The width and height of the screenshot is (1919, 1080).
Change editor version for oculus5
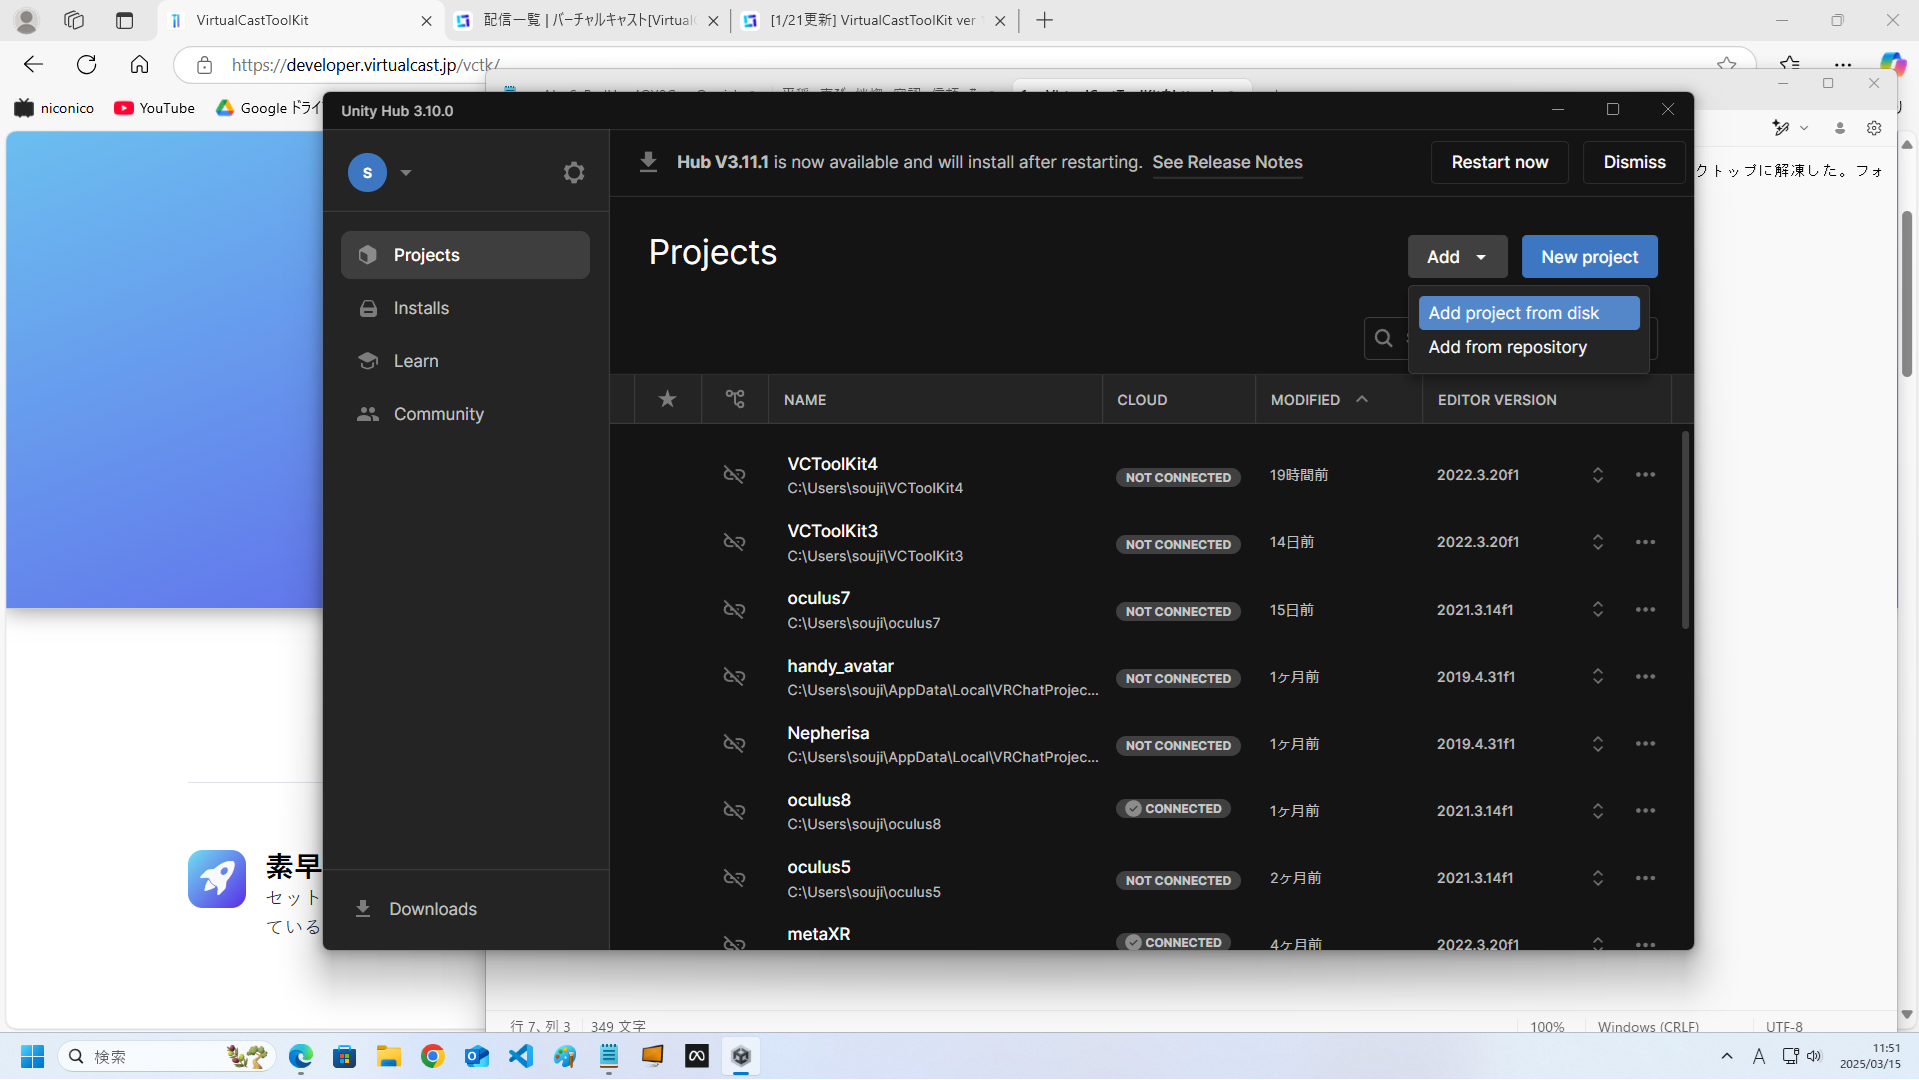click(1597, 878)
